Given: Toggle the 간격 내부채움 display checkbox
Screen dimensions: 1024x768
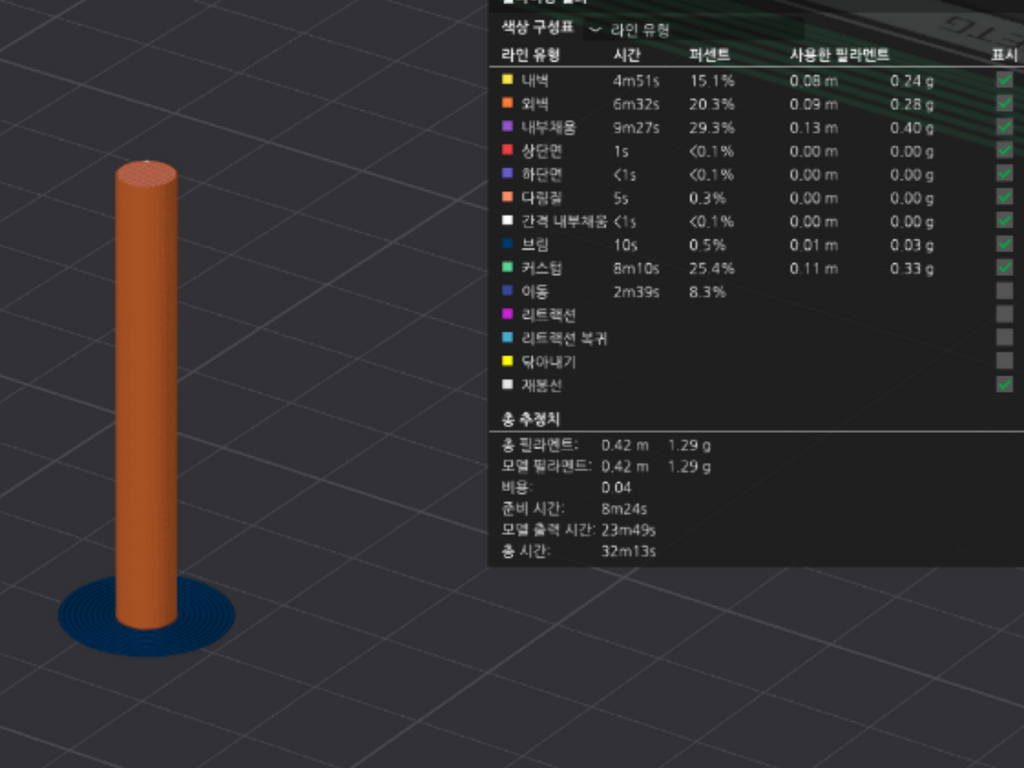Looking at the screenshot, I should click(1004, 221).
